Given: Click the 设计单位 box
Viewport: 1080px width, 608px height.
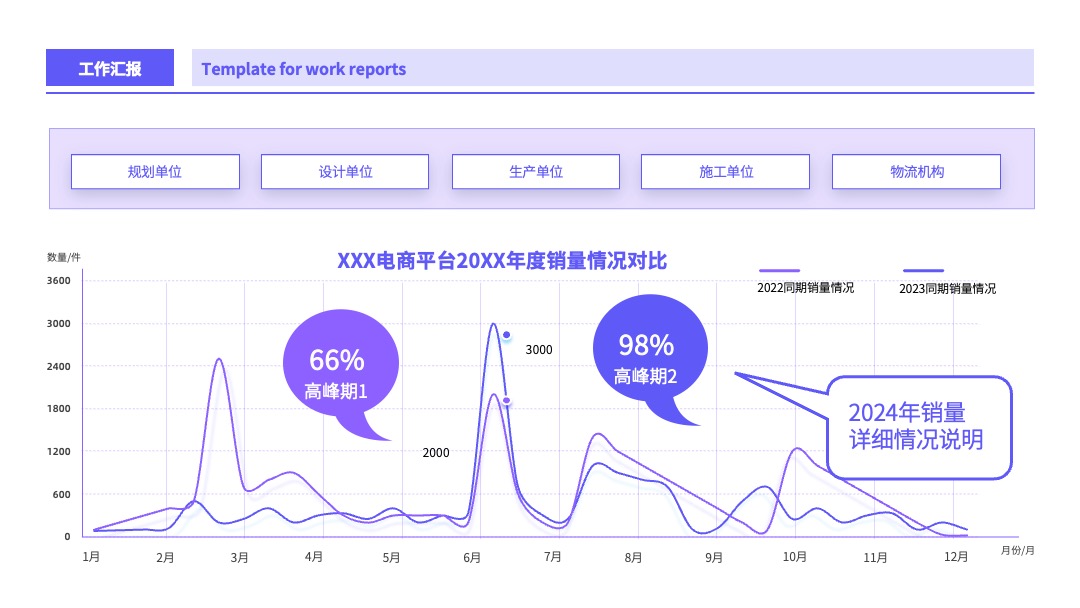Looking at the screenshot, I should (x=345, y=171).
